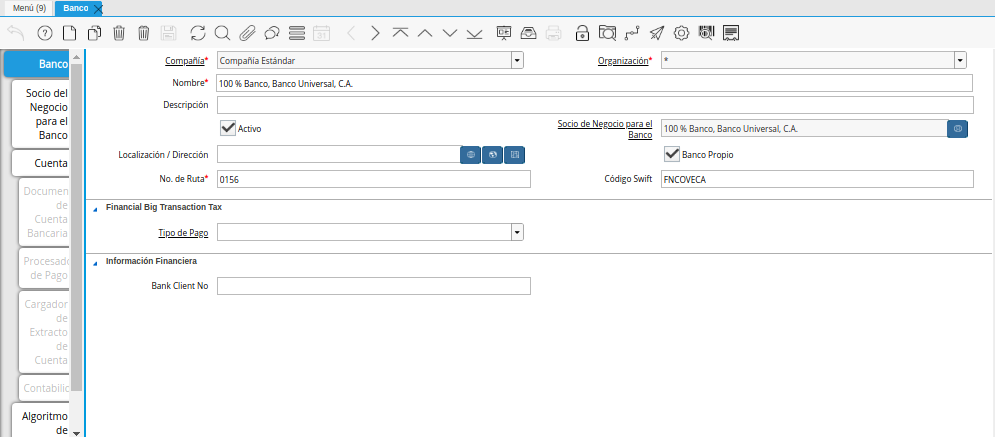995x437 pixels.
Task: Click third location address button
Action: point(515,154)
